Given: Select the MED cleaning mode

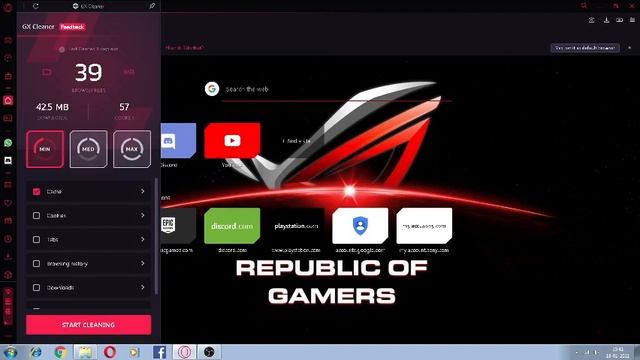Looking at the screenshot, I should 89,149.
